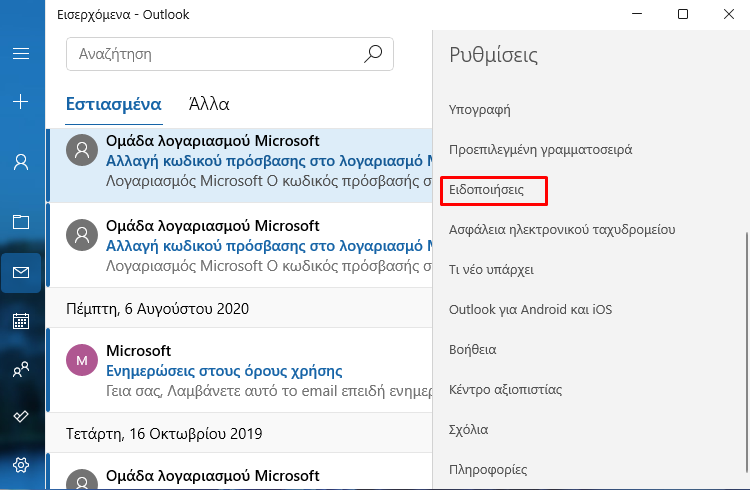Switch to the Εστιασμένα tab
This screenshot has width=750, height=490.
point(113,104)
